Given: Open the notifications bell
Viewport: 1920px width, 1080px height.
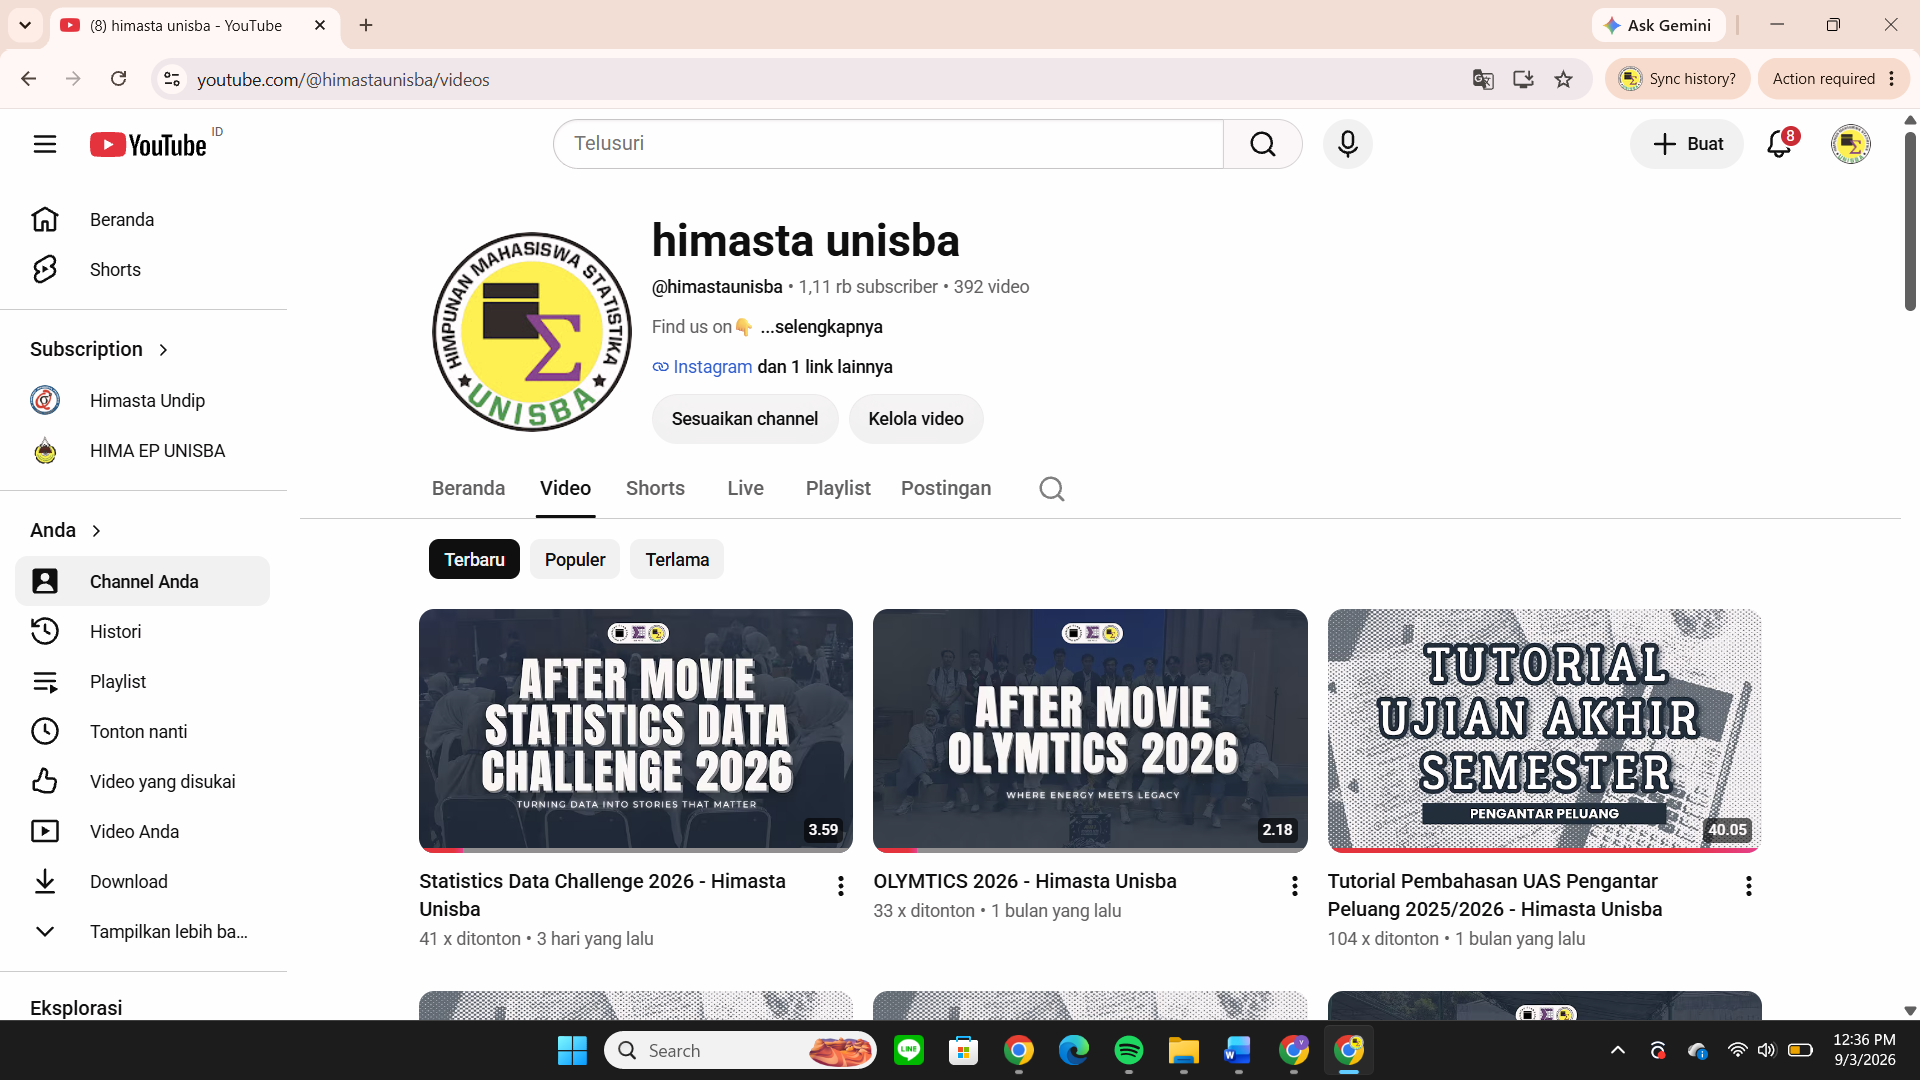Looking at the screenshot, I should coord(1779,144).
